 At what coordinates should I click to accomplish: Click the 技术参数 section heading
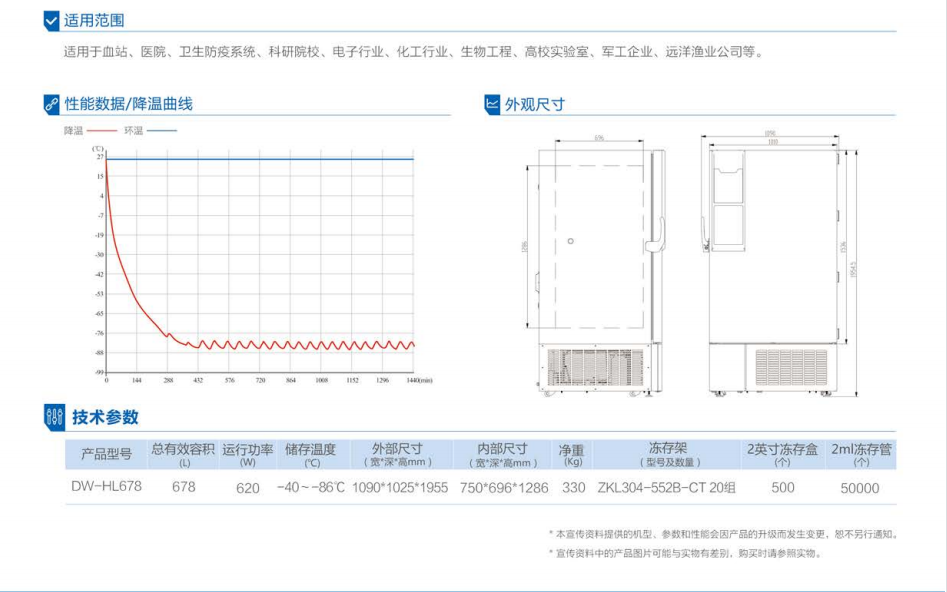105,418
